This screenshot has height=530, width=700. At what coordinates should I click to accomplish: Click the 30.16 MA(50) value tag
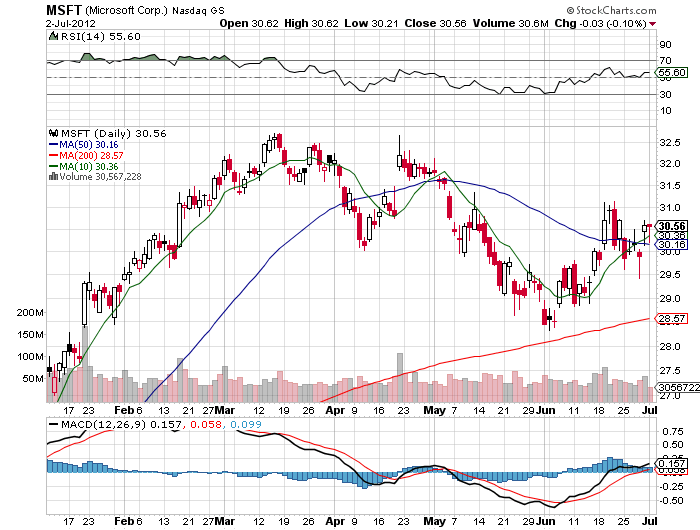(x=672, y=244)
